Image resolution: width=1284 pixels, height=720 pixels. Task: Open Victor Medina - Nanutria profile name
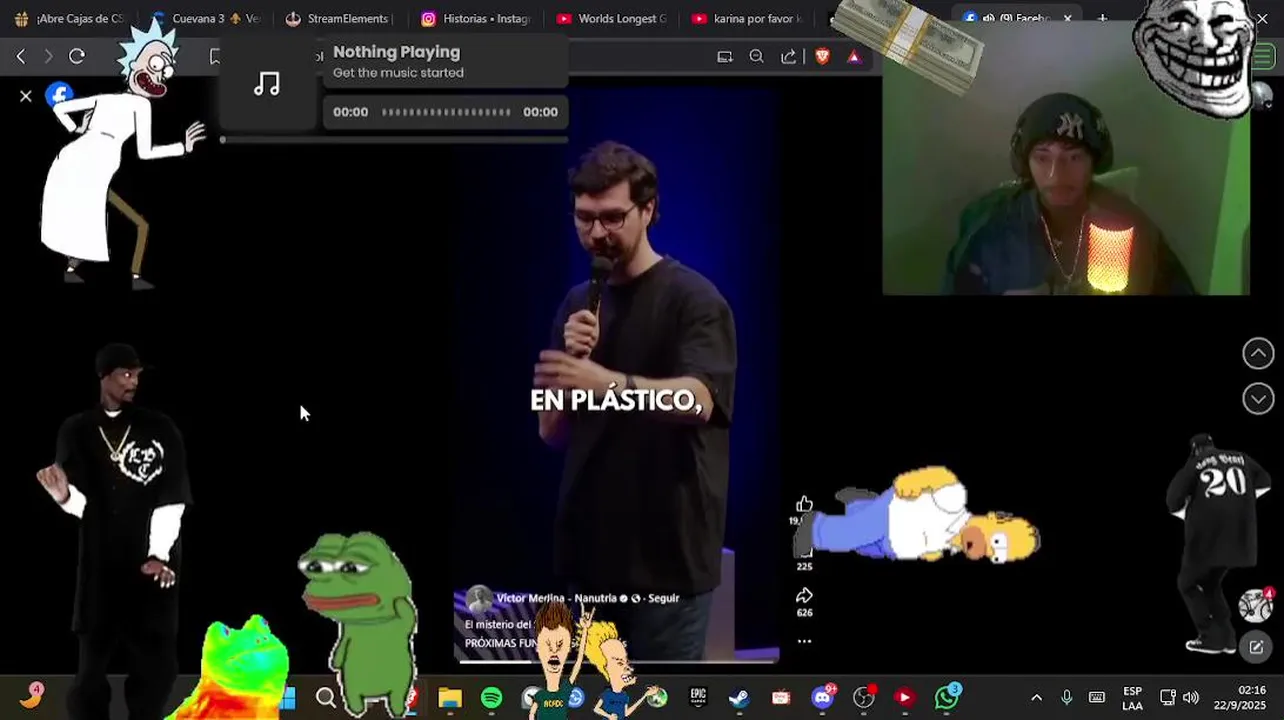click(x=557, y=598)
